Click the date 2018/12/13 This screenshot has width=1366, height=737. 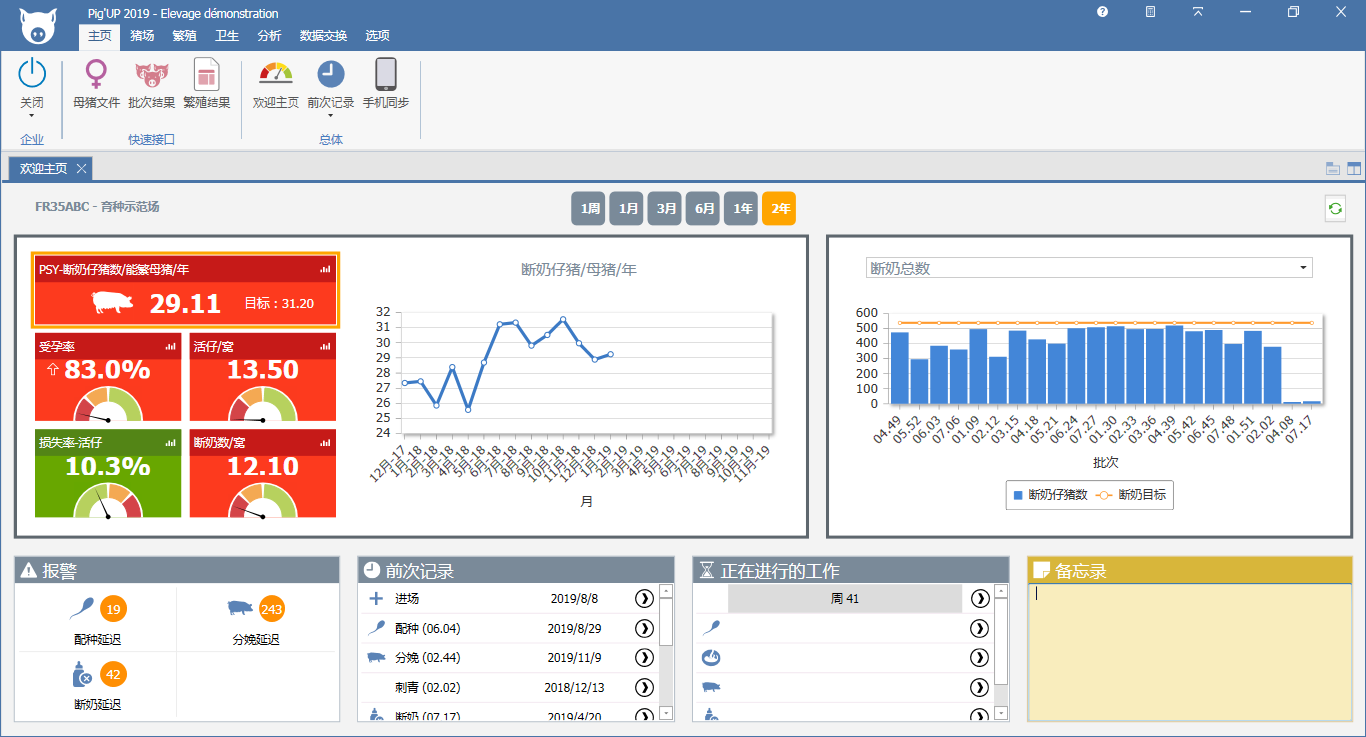tap(572, 688)
